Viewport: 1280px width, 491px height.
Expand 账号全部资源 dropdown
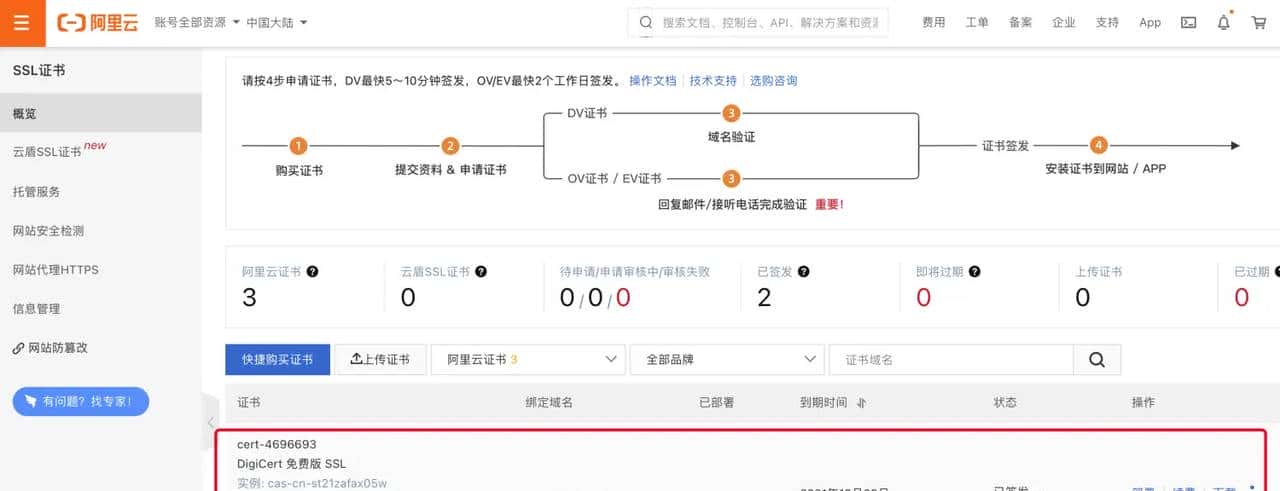197,22
